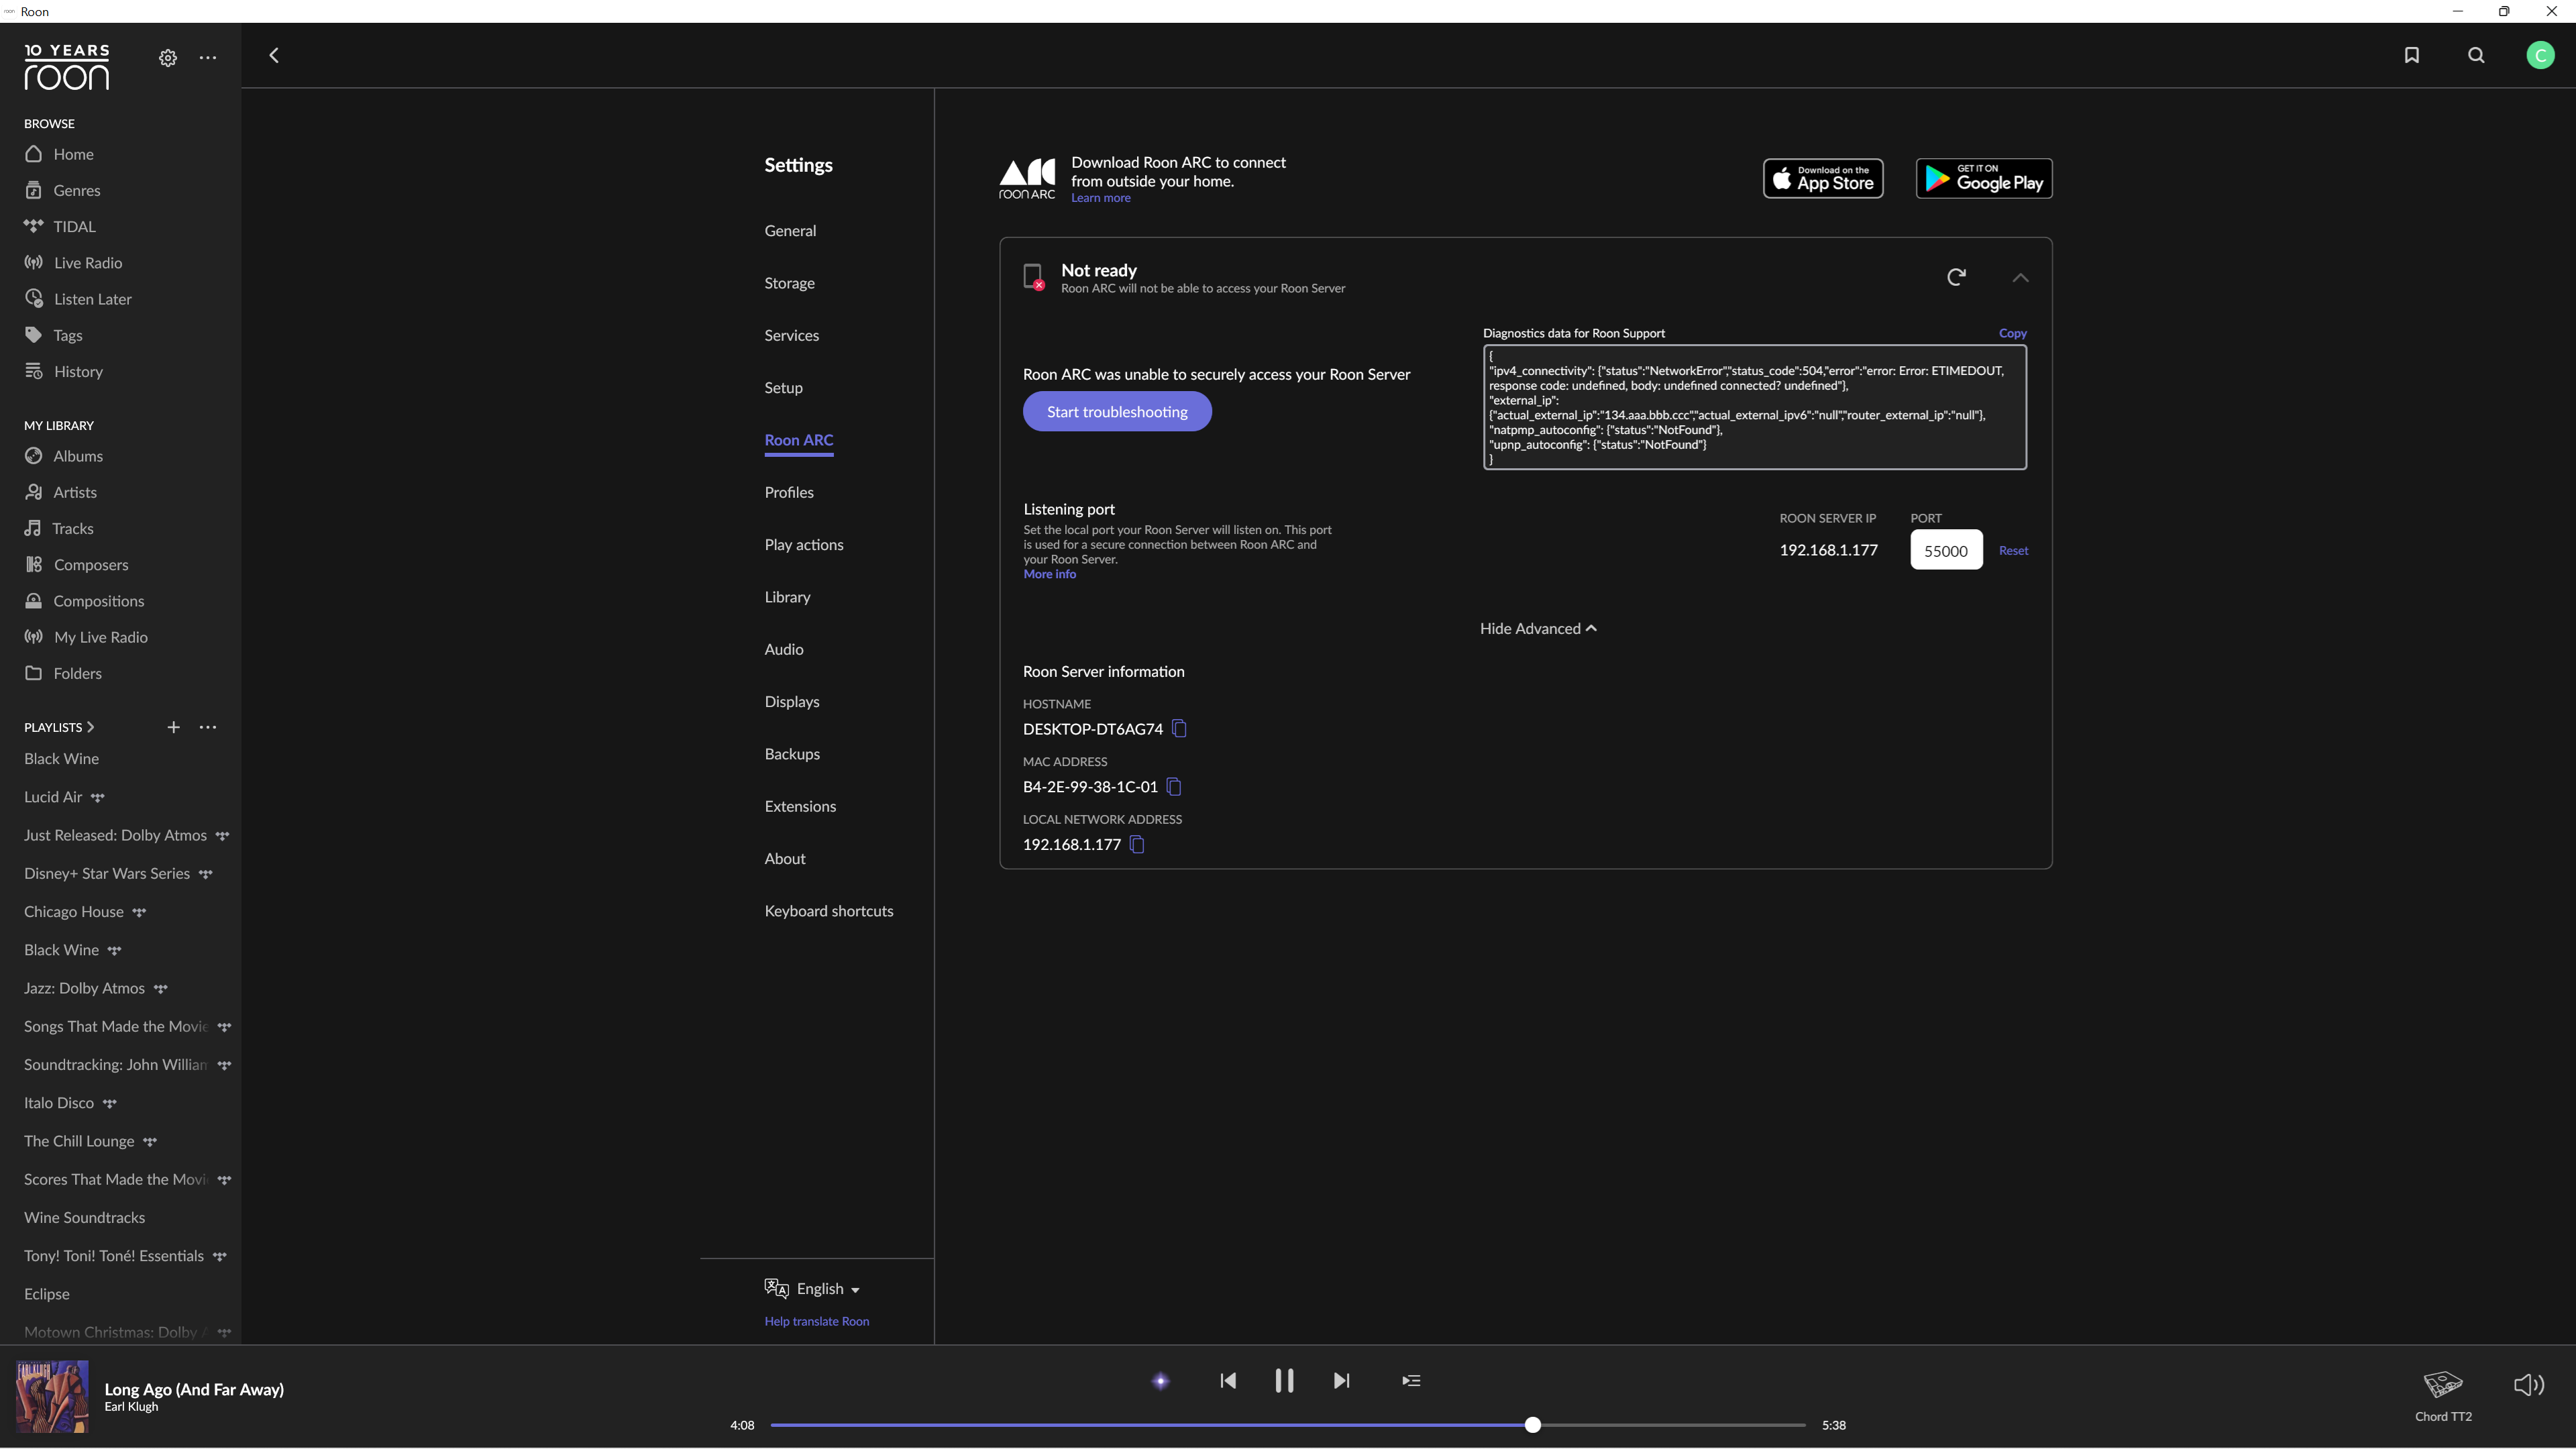Screen dimensions: 2576x1449
Task: Open the English language dropdown
Action: (x=826, y=1289)
